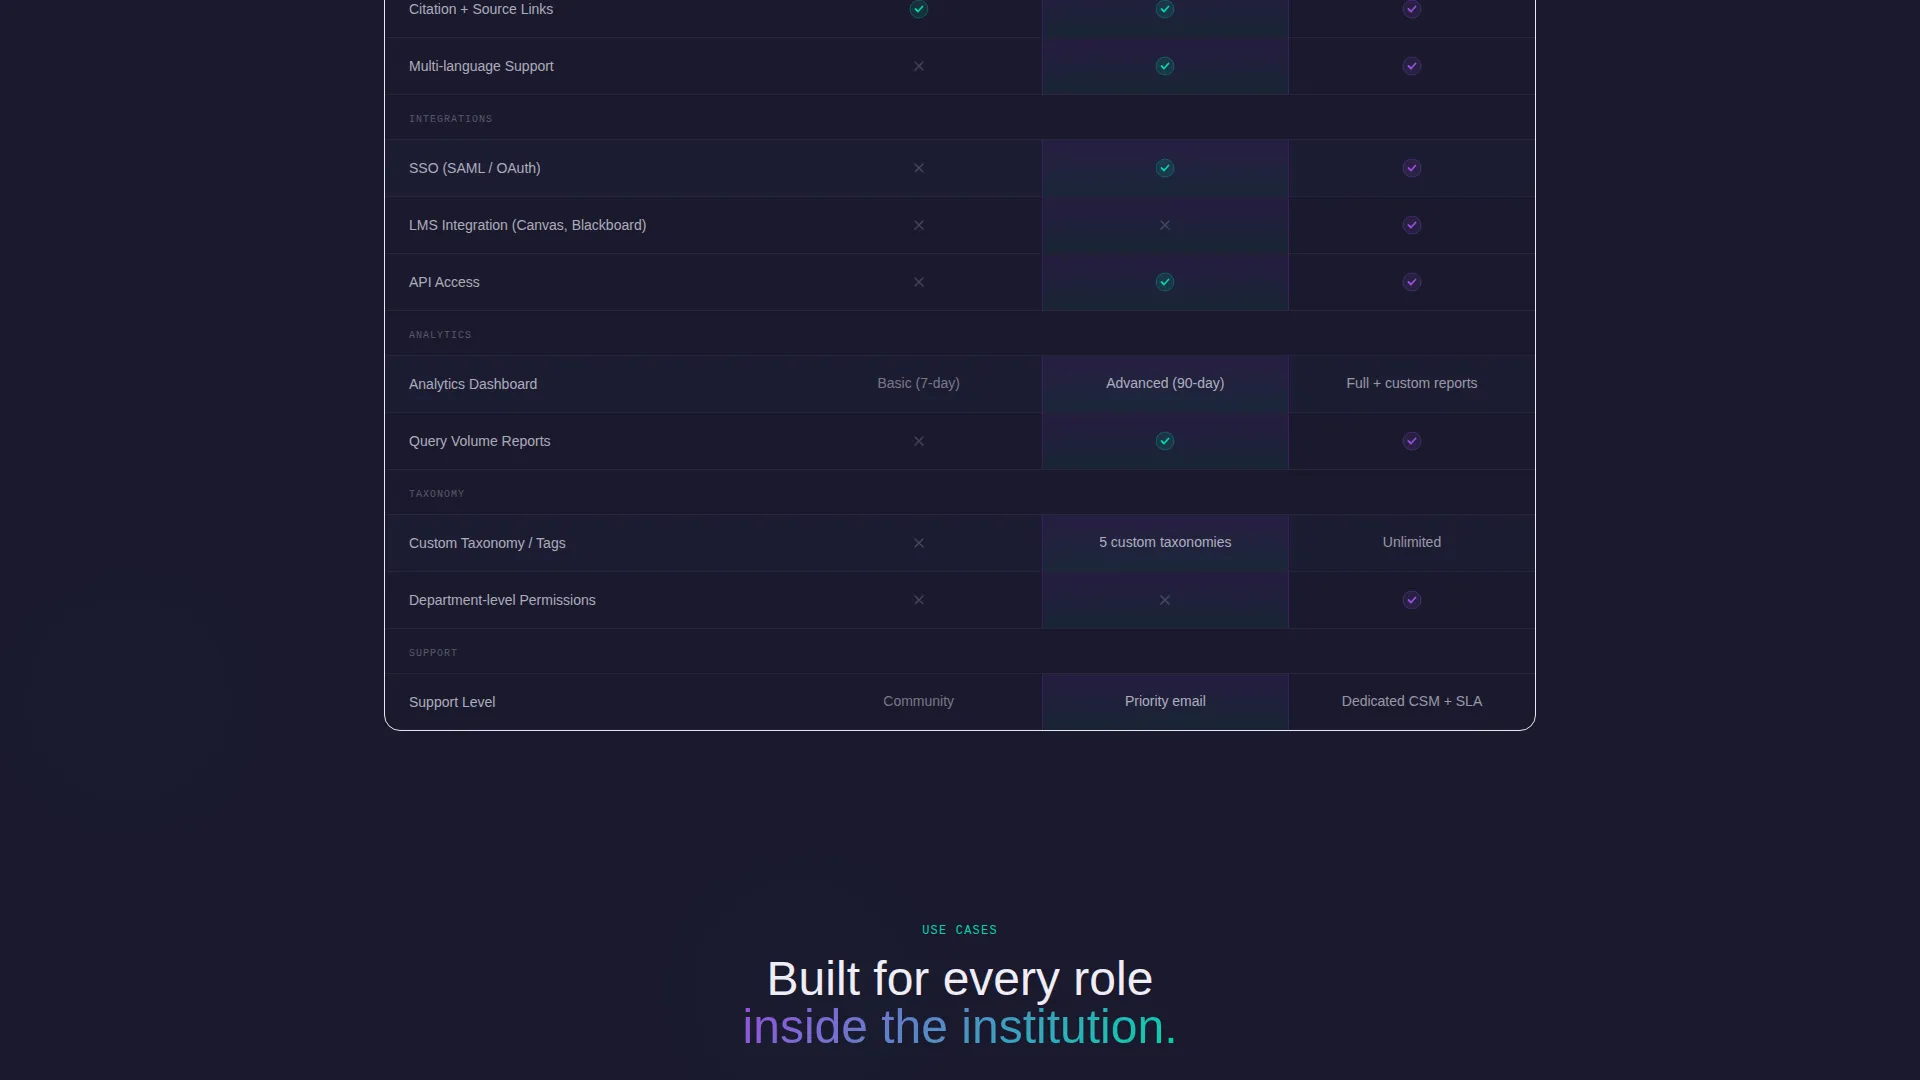Click Multi-language Support first-column X icon

click(918, 66)
